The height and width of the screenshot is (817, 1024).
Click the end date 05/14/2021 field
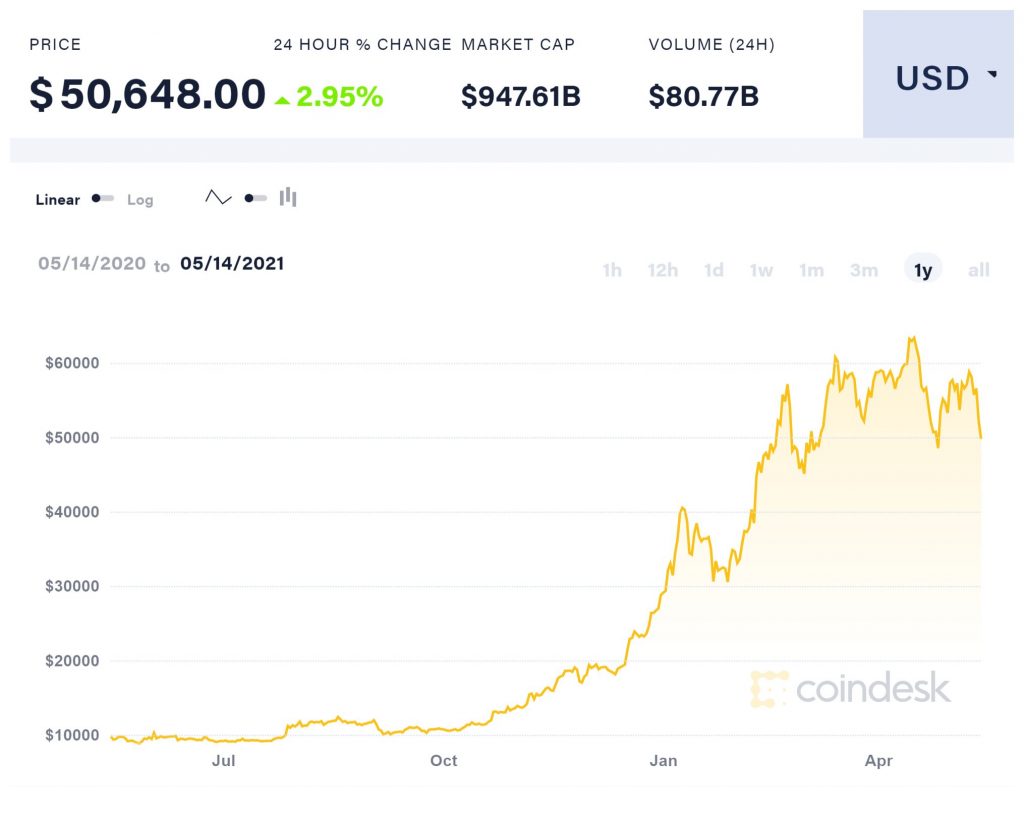tap(231, 264)
